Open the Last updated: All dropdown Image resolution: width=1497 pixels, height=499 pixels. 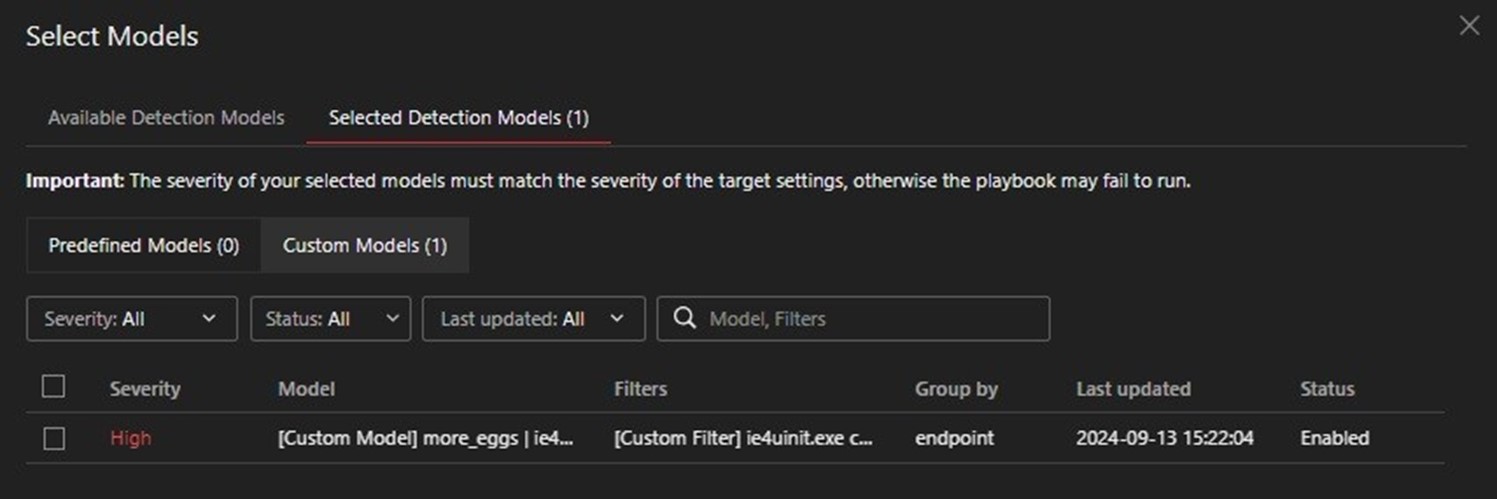coord(533,319)
